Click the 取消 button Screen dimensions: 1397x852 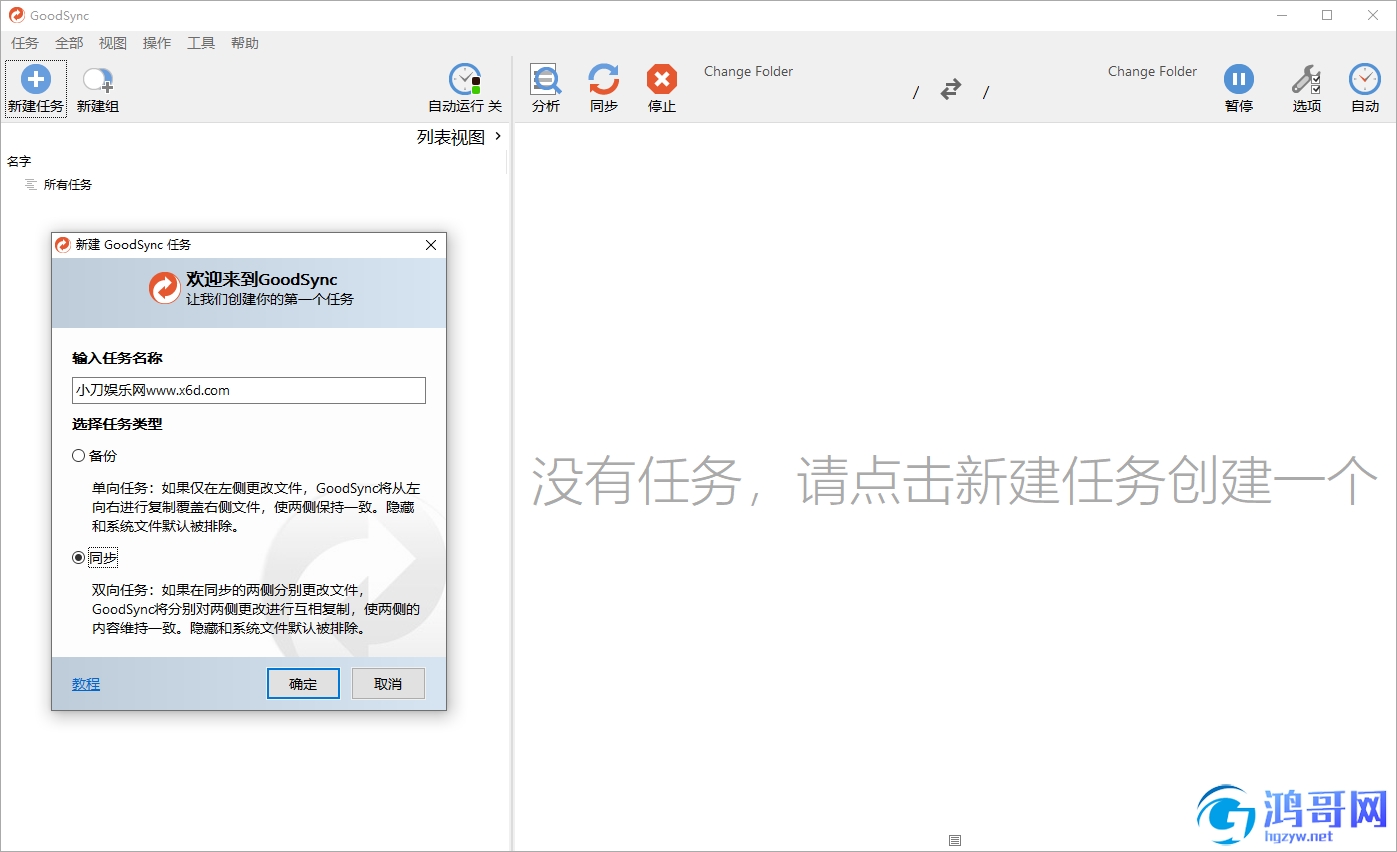pos(388,684)
